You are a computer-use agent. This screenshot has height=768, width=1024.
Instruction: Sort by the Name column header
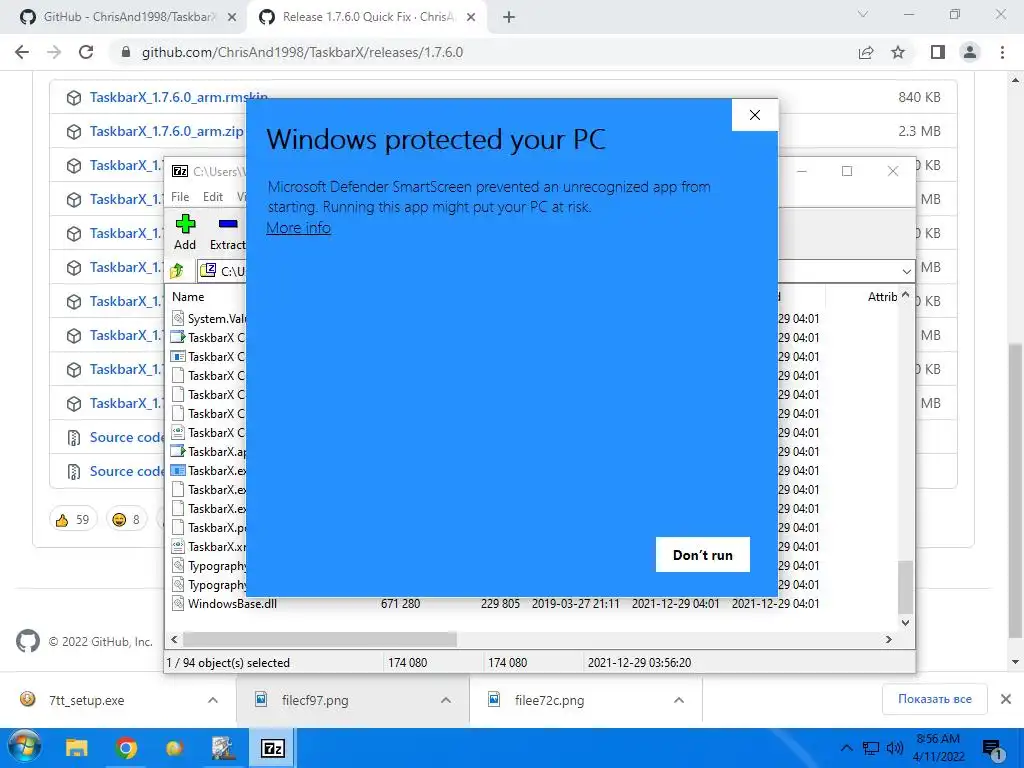pos(188,296)
